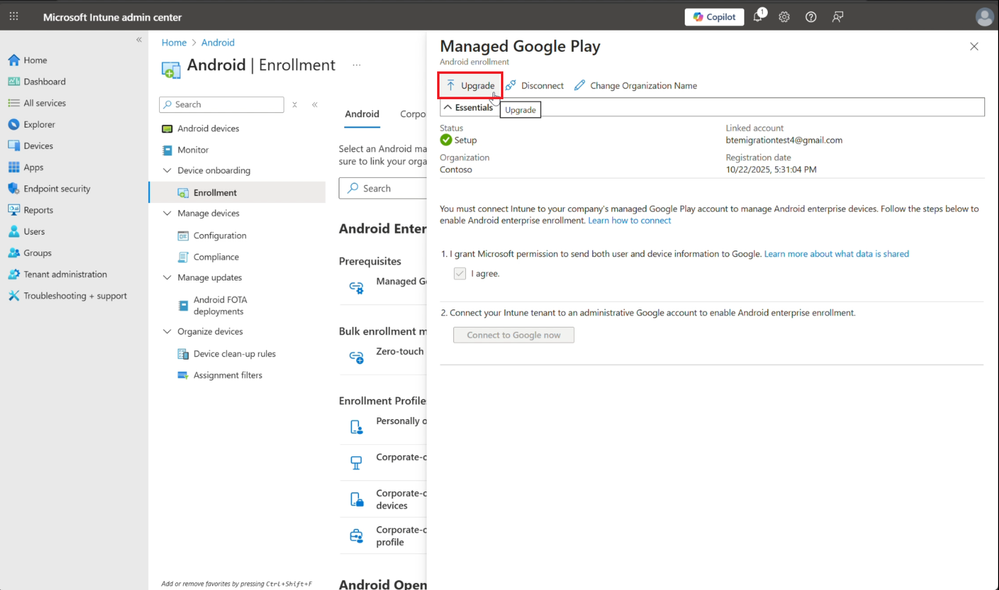The width and height of the screenshot is (999, 590).
Task: Click the Upgrade toolbar button
Action: [x=470, y=85]
